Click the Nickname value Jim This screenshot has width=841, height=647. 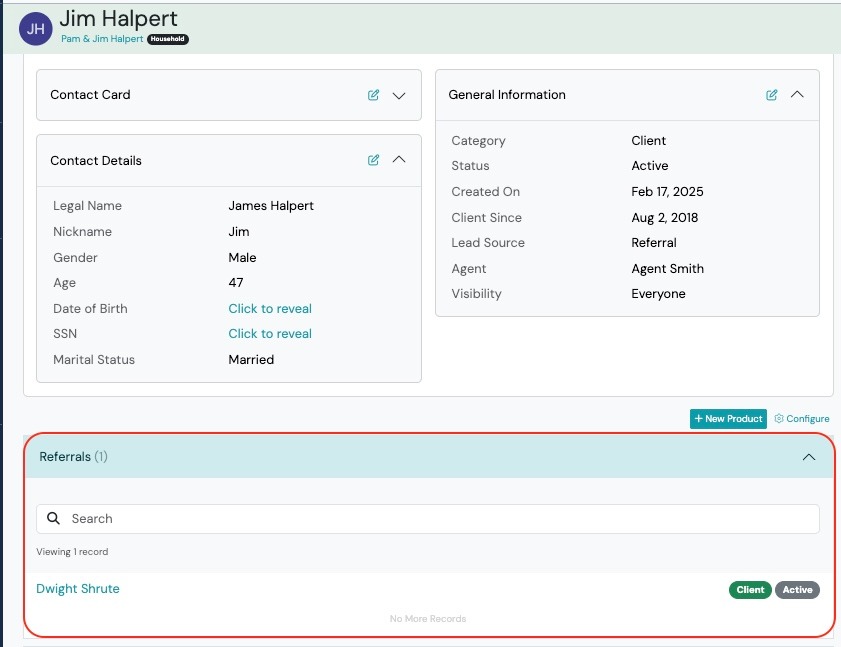[x=239, y=232]
